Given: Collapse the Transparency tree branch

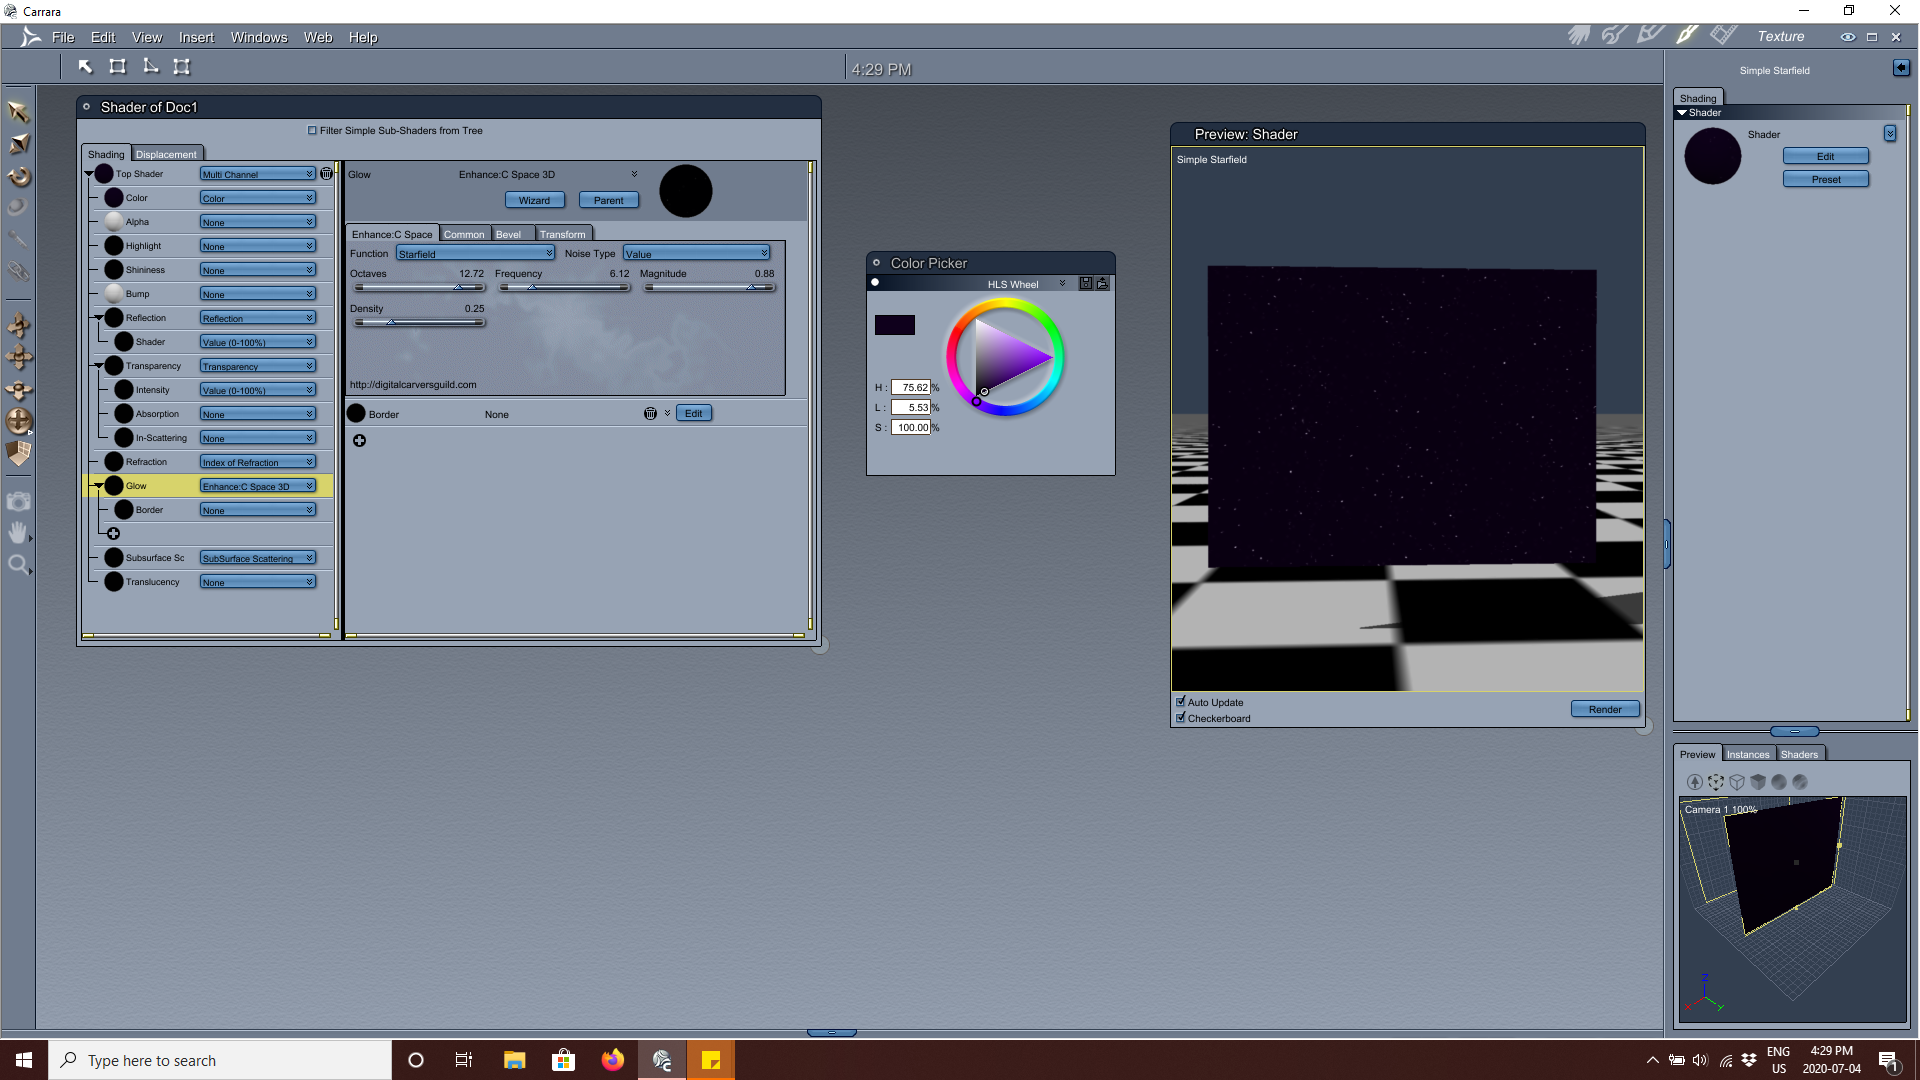Looking at the screenshot, I should coord(98,366).
